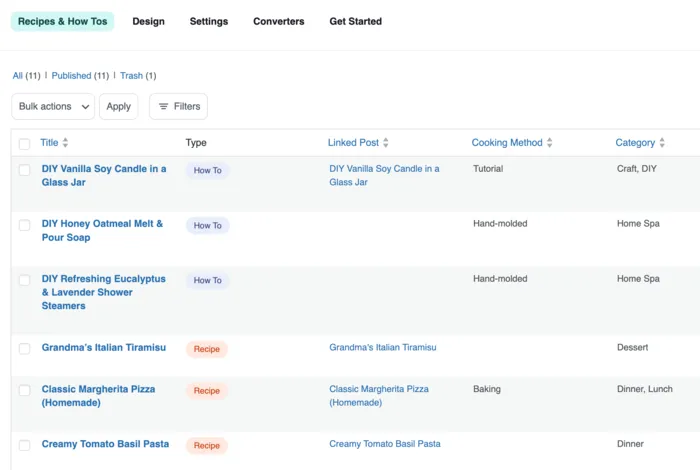Click Recipe badge for Tomato Basil Pasta
Screen dimensions: 700x470
click(x=207, y=445)
